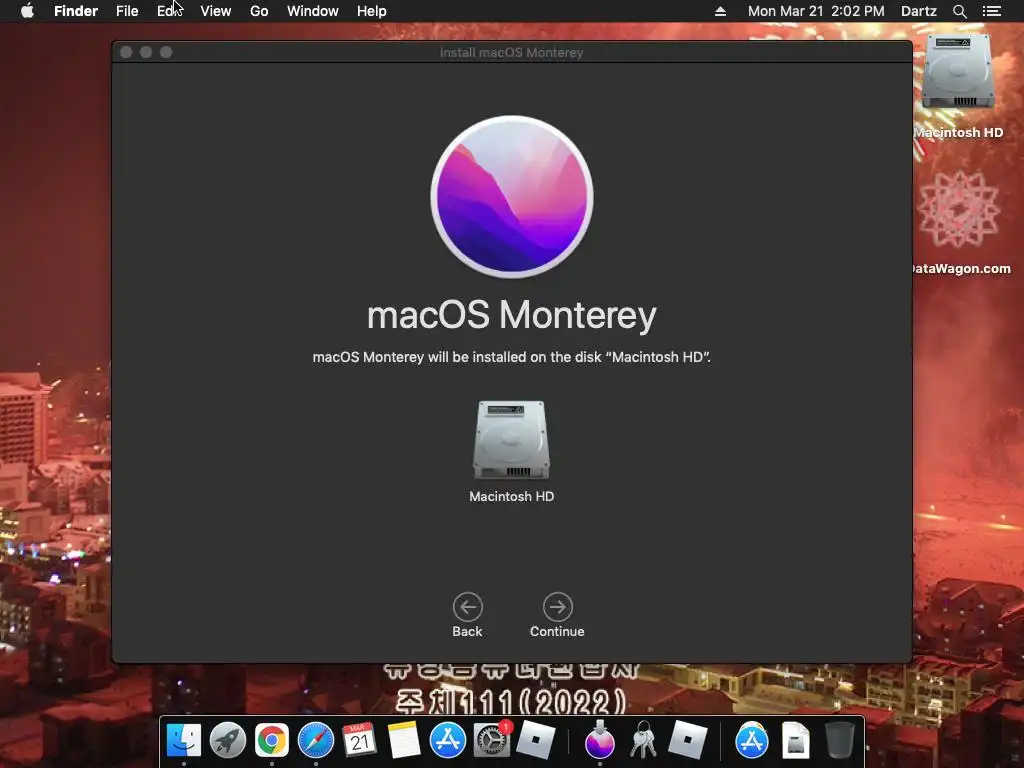Open Finder from the Dock
The width and height of the screenshot is (1024, 768).
(184, 740)
